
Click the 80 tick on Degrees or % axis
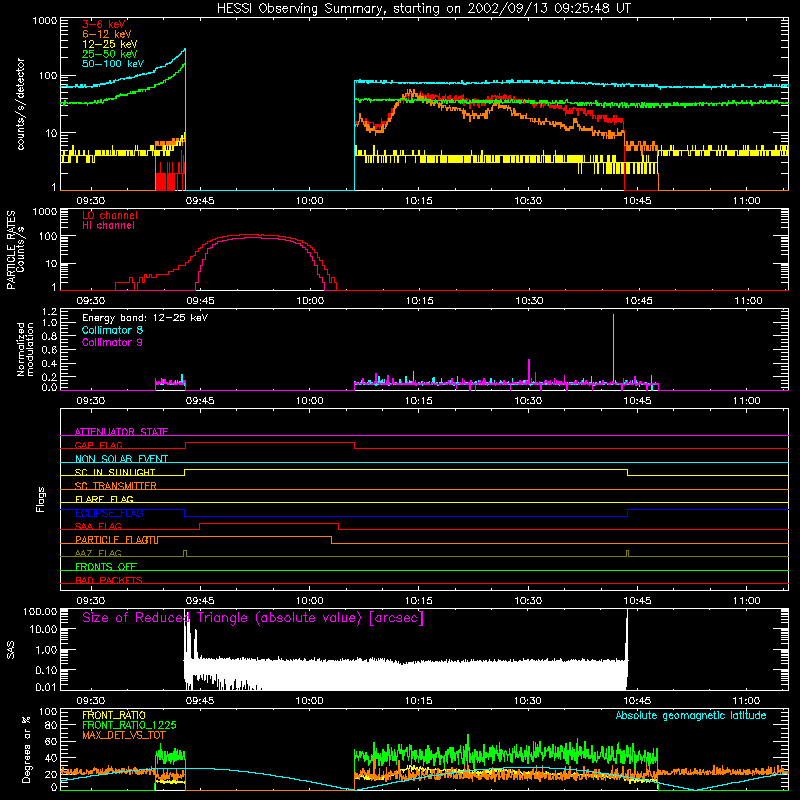tap(52, 725)
